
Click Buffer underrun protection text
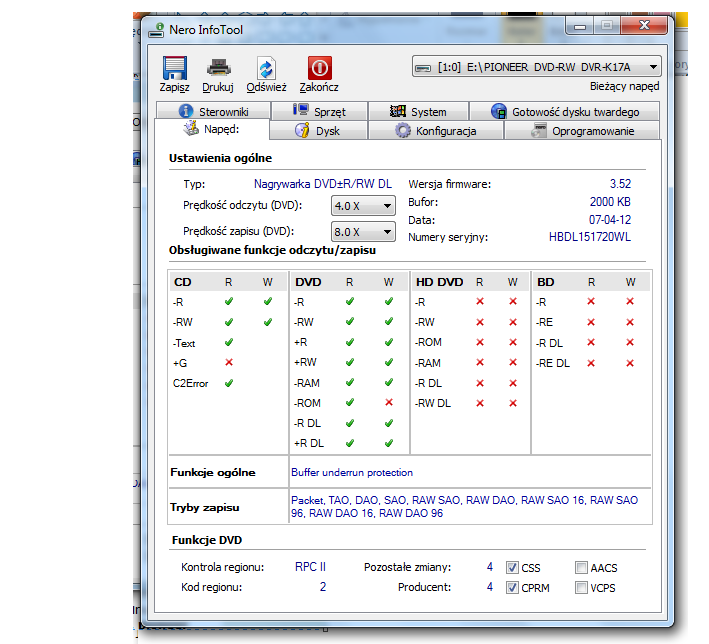coord(352,473)
